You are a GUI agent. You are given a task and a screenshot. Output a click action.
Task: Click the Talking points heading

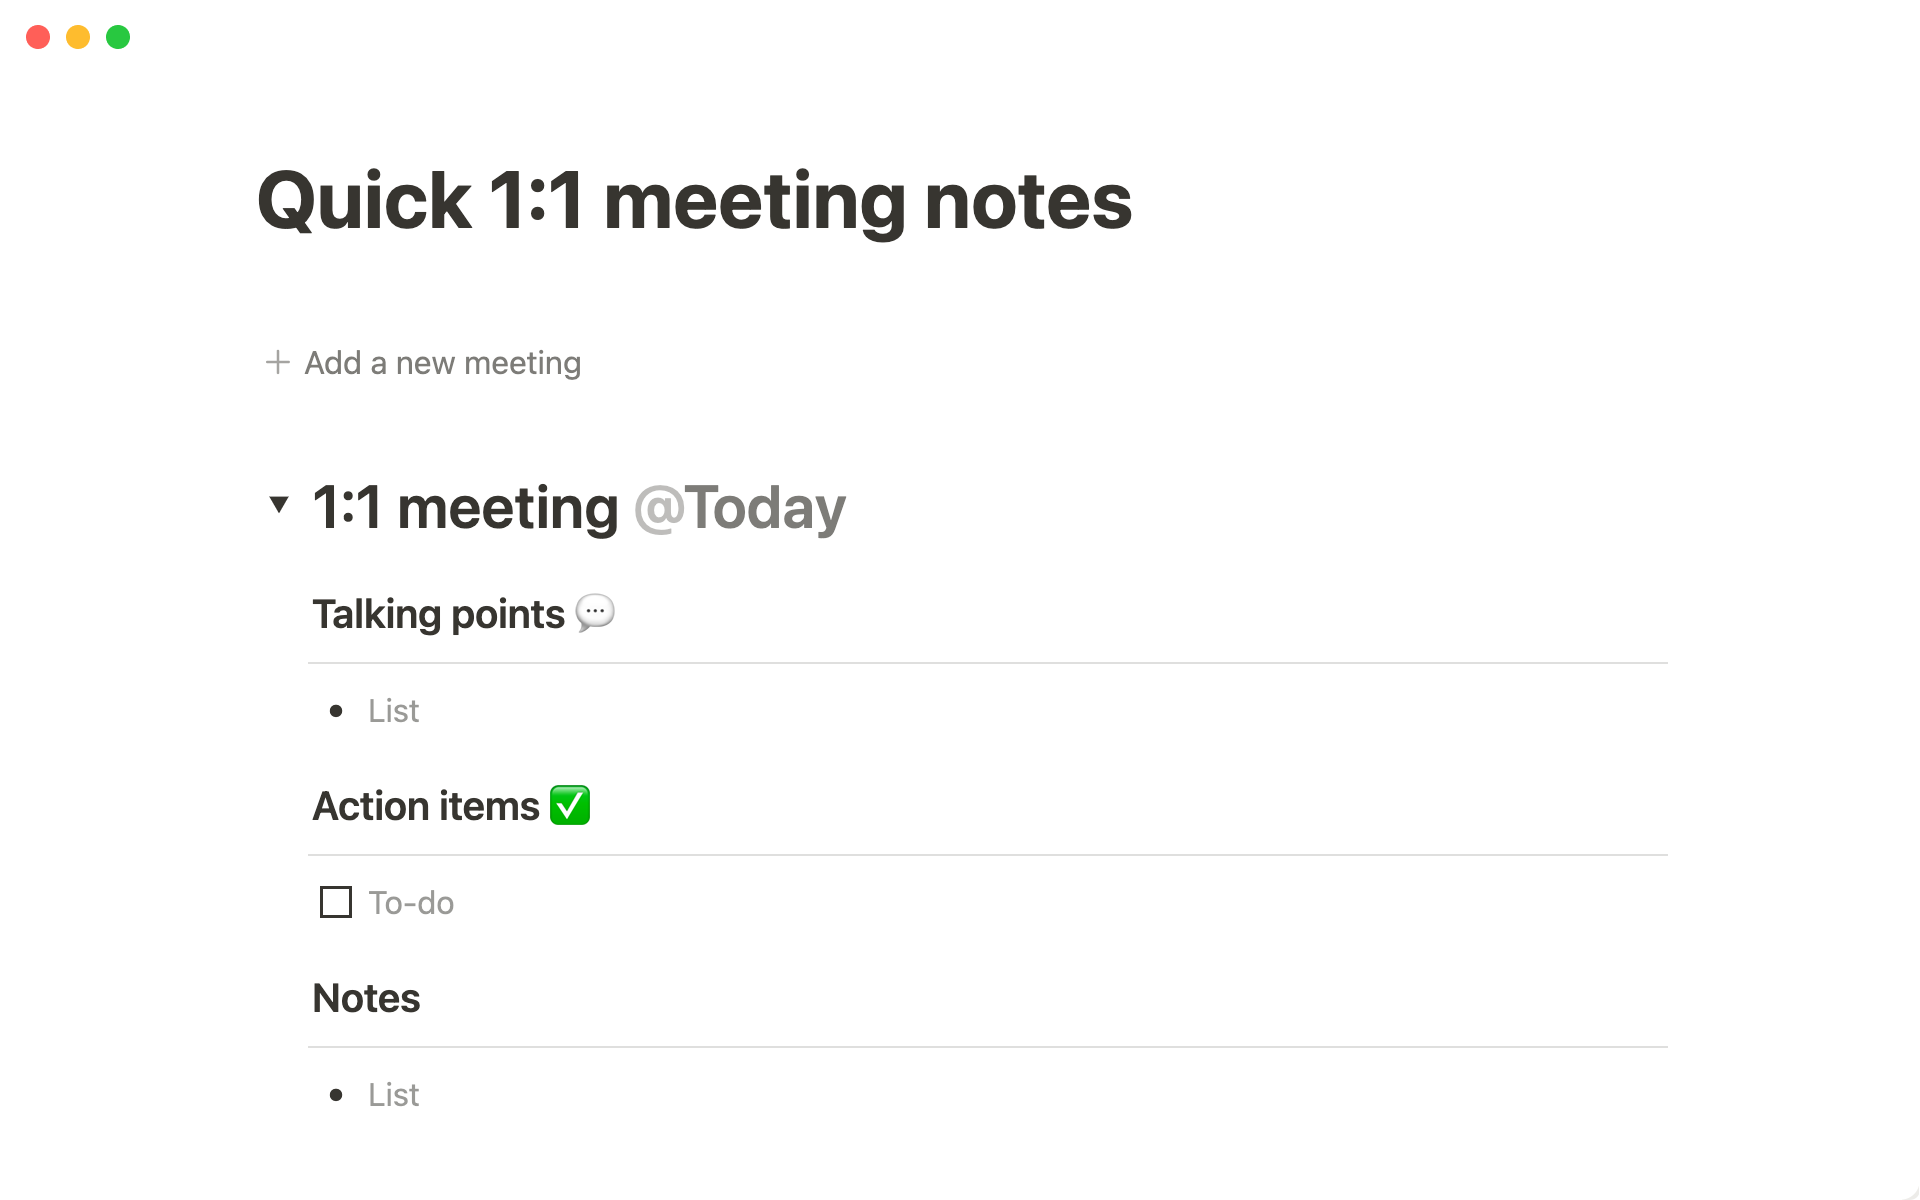tap(438, 614)
